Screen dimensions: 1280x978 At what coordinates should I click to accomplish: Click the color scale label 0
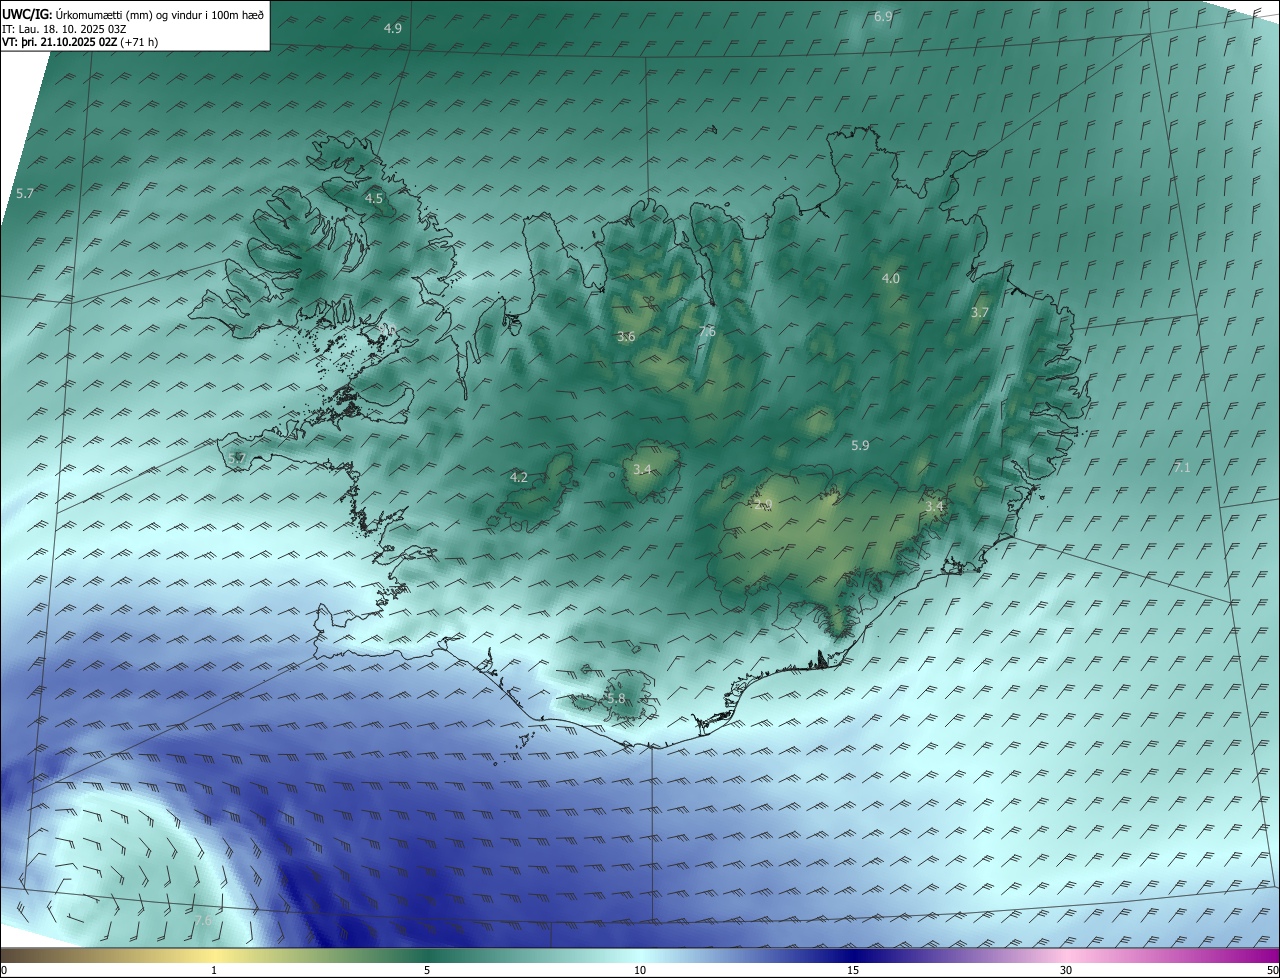pyautogui.click(x=4, y=970)
